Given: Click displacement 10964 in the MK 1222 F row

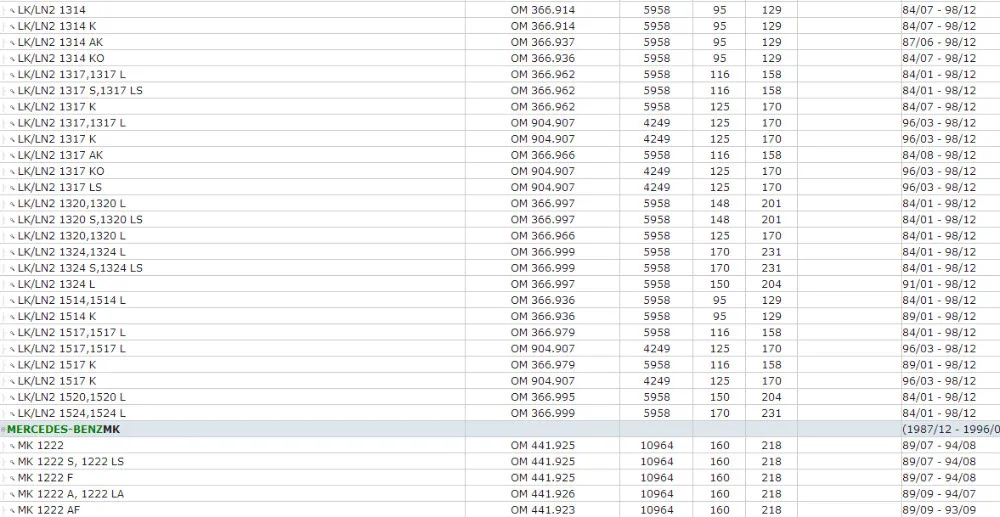Looking at the screenshot, I should pos(656,478).
